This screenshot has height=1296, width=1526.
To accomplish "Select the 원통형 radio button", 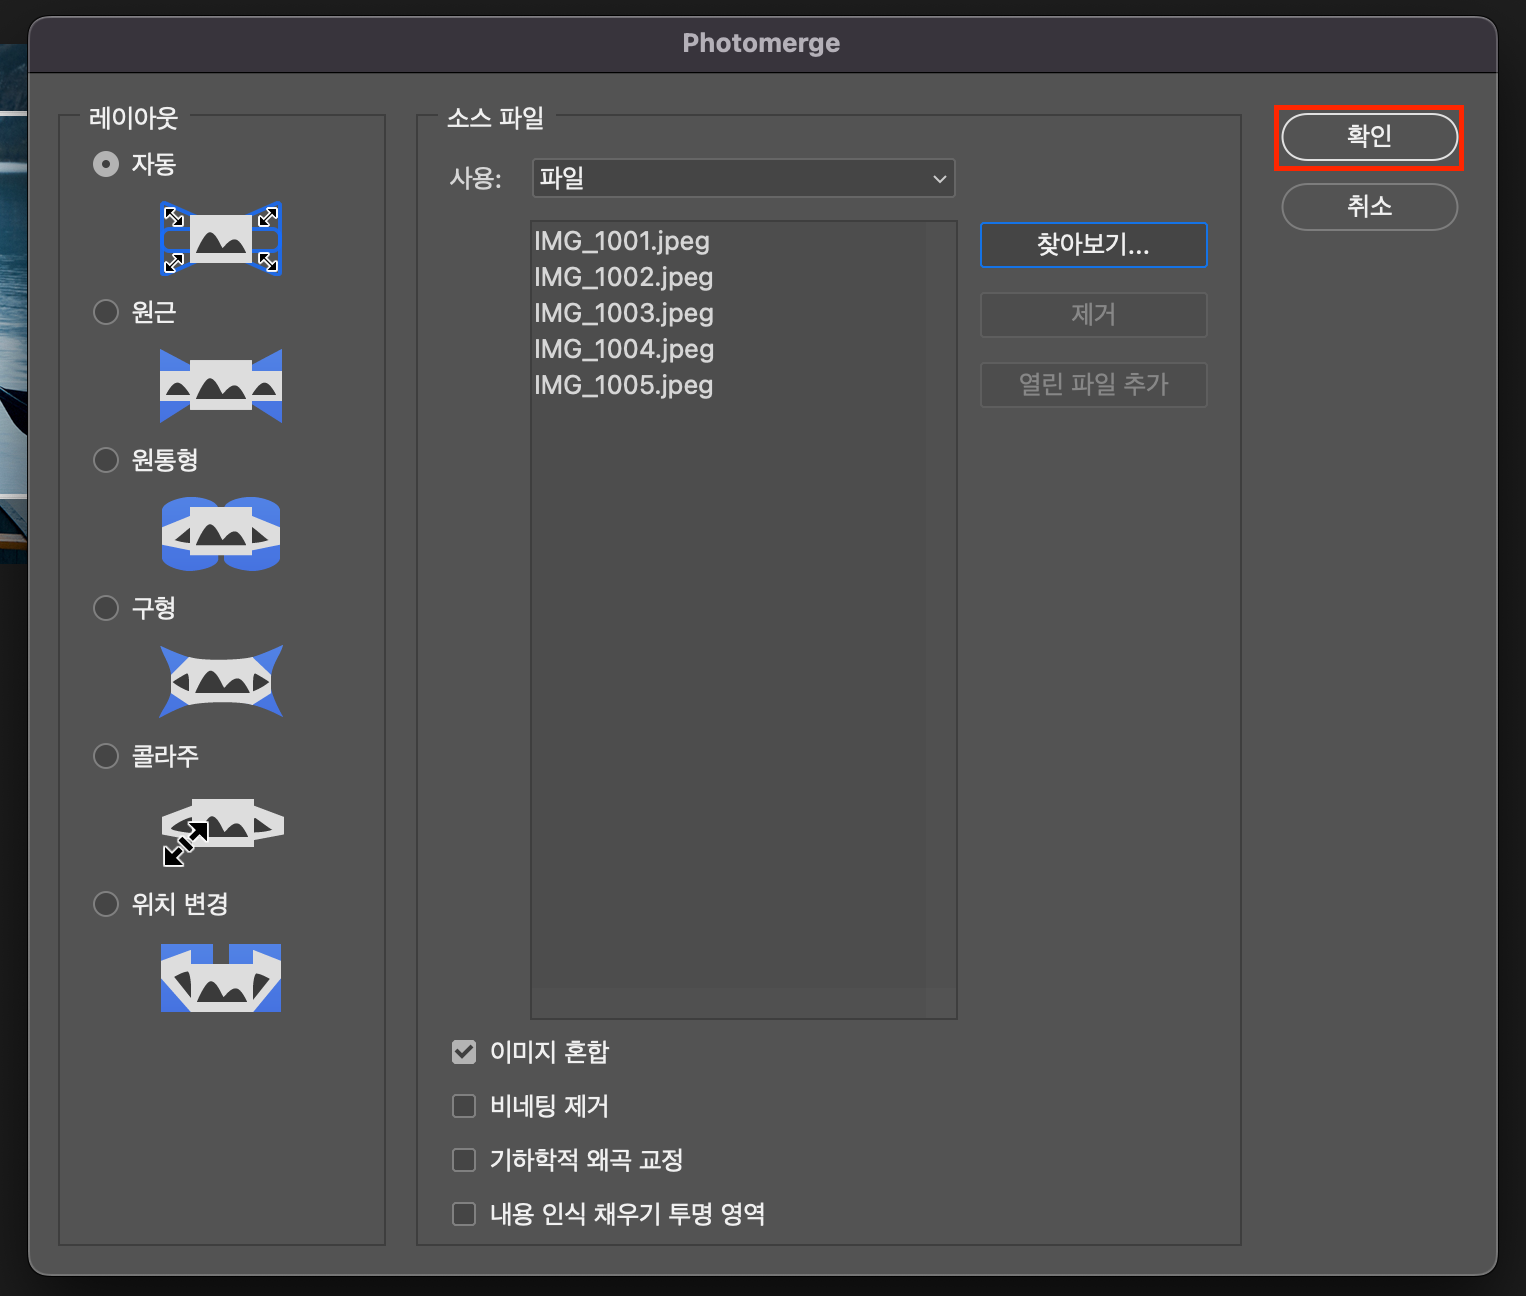I will click(x=106, y=460).
